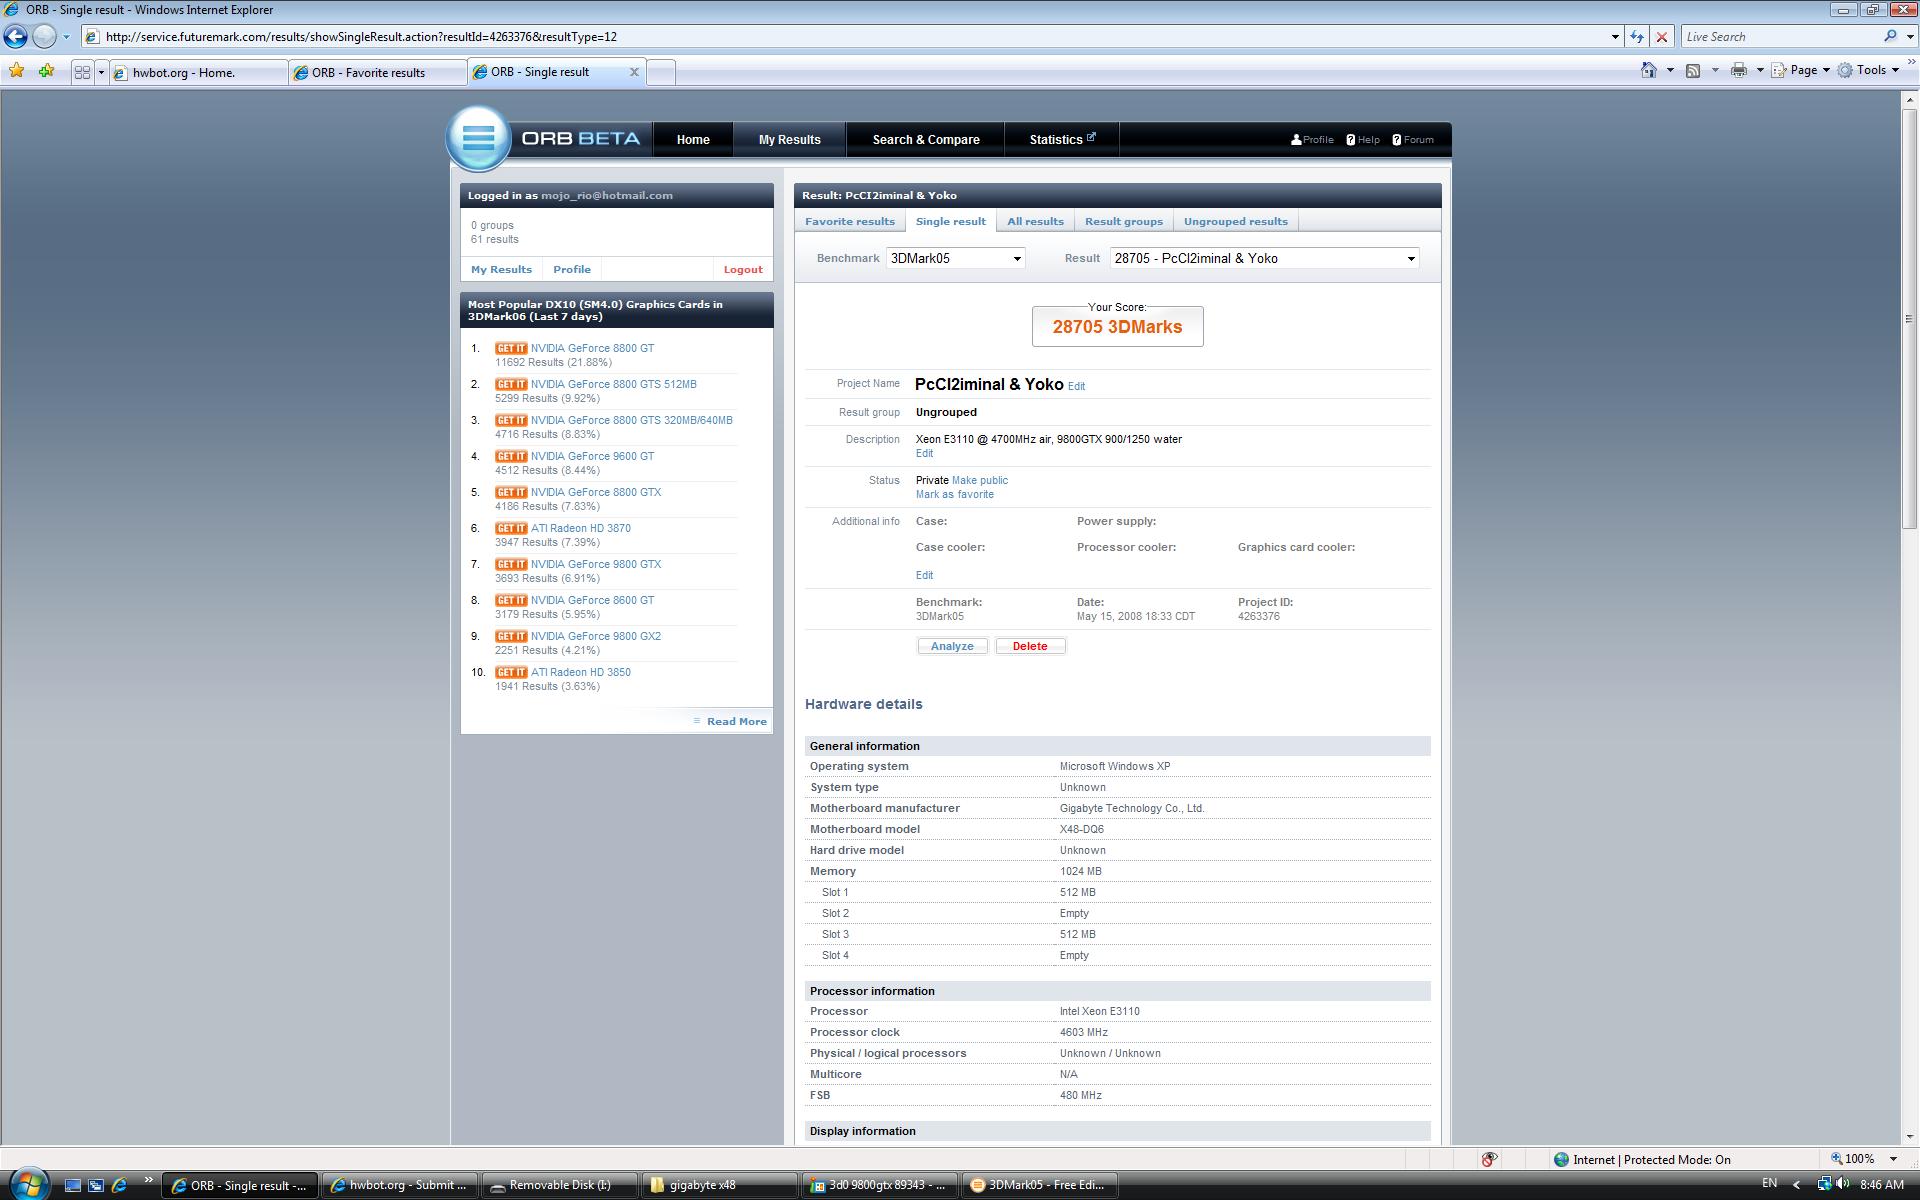Open the Forum link in the top bar

point(1413,140)
